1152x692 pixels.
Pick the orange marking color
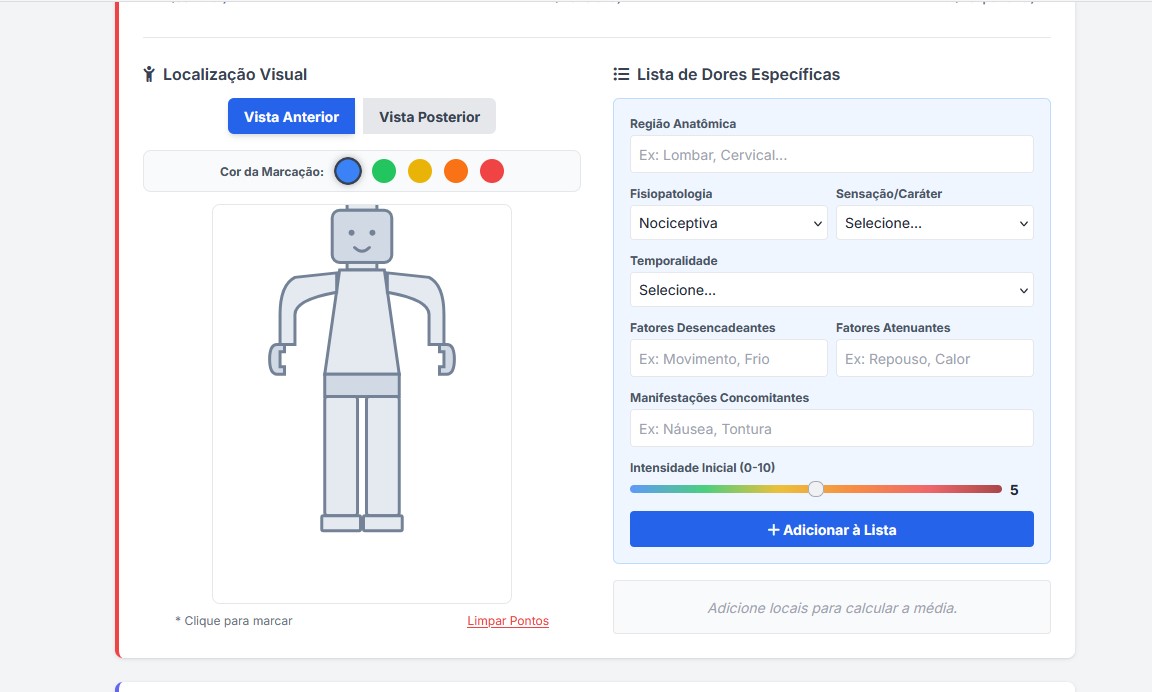tap(456, 171)
